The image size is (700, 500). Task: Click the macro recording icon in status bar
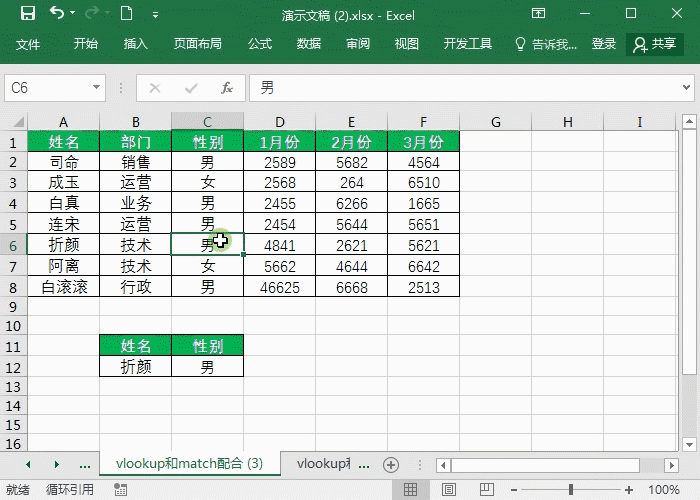point(120,490)
